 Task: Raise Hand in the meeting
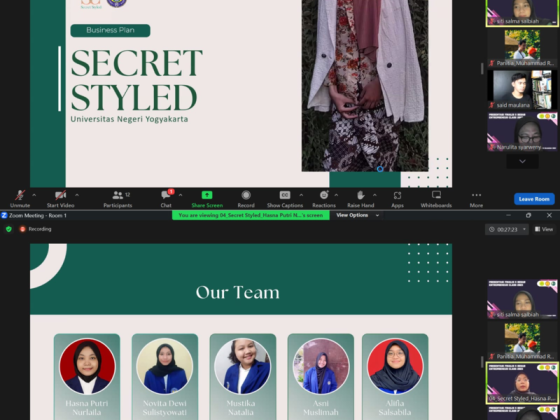pos(361,199)
